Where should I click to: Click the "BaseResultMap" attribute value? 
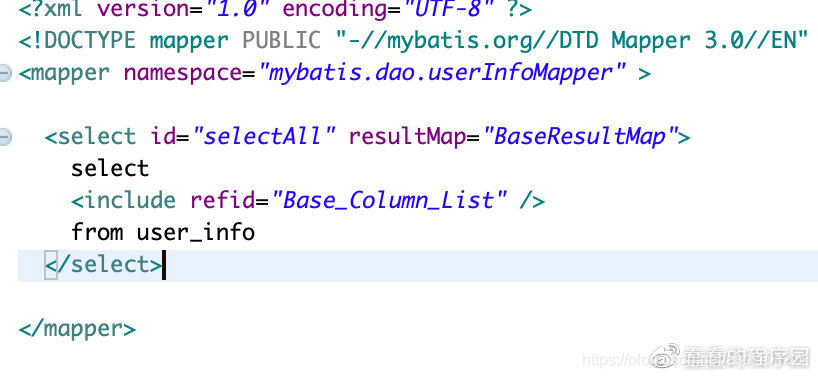point(580,137)
